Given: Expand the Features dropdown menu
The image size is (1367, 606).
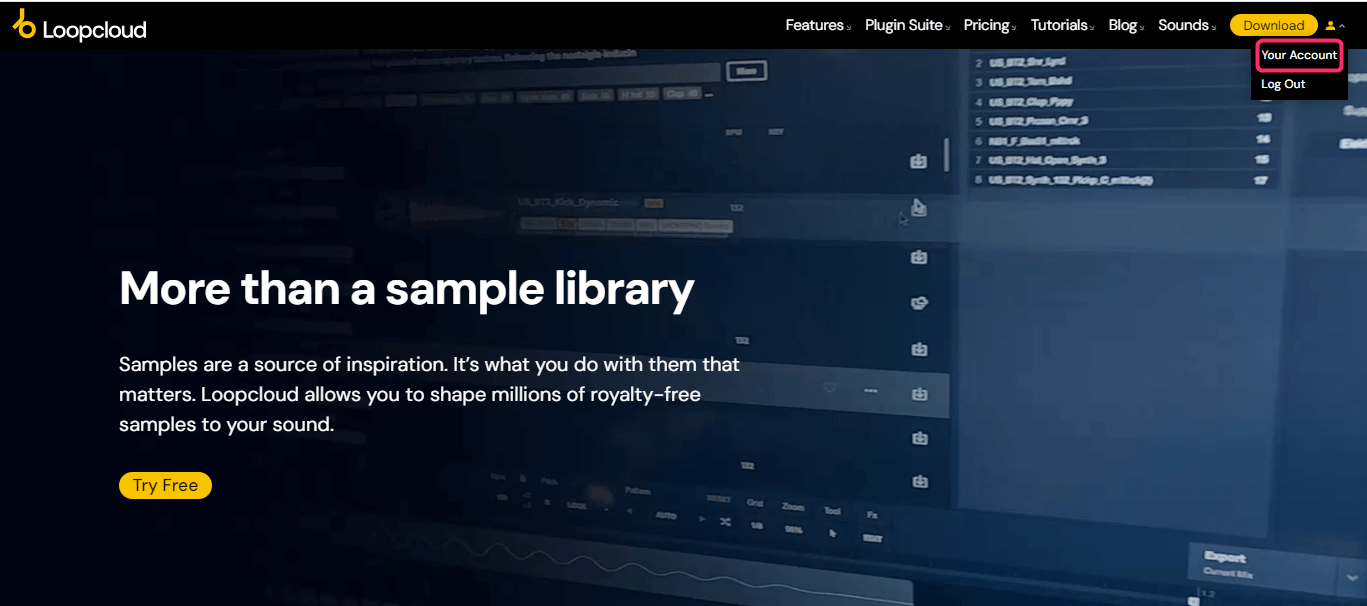Looking at the screenshot, I should coord(815,25).
